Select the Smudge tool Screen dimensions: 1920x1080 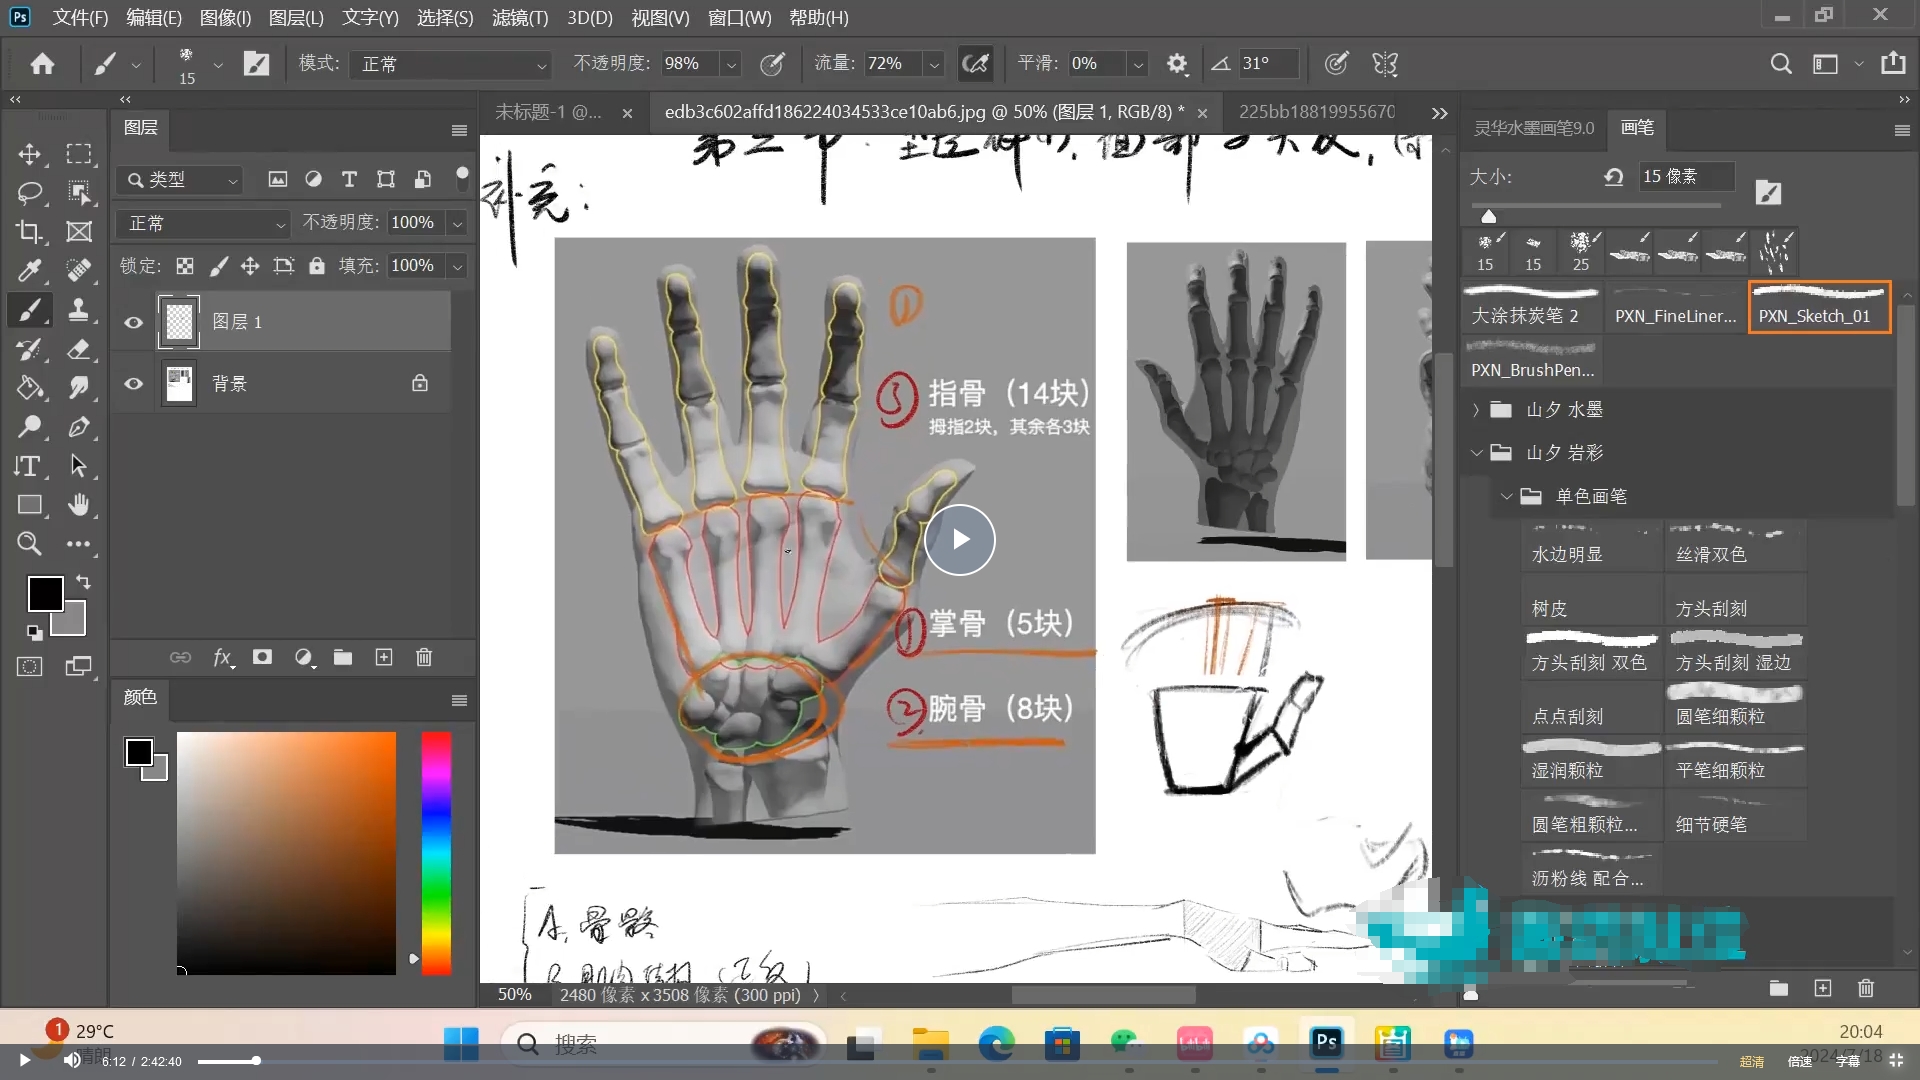click(79, 388)
